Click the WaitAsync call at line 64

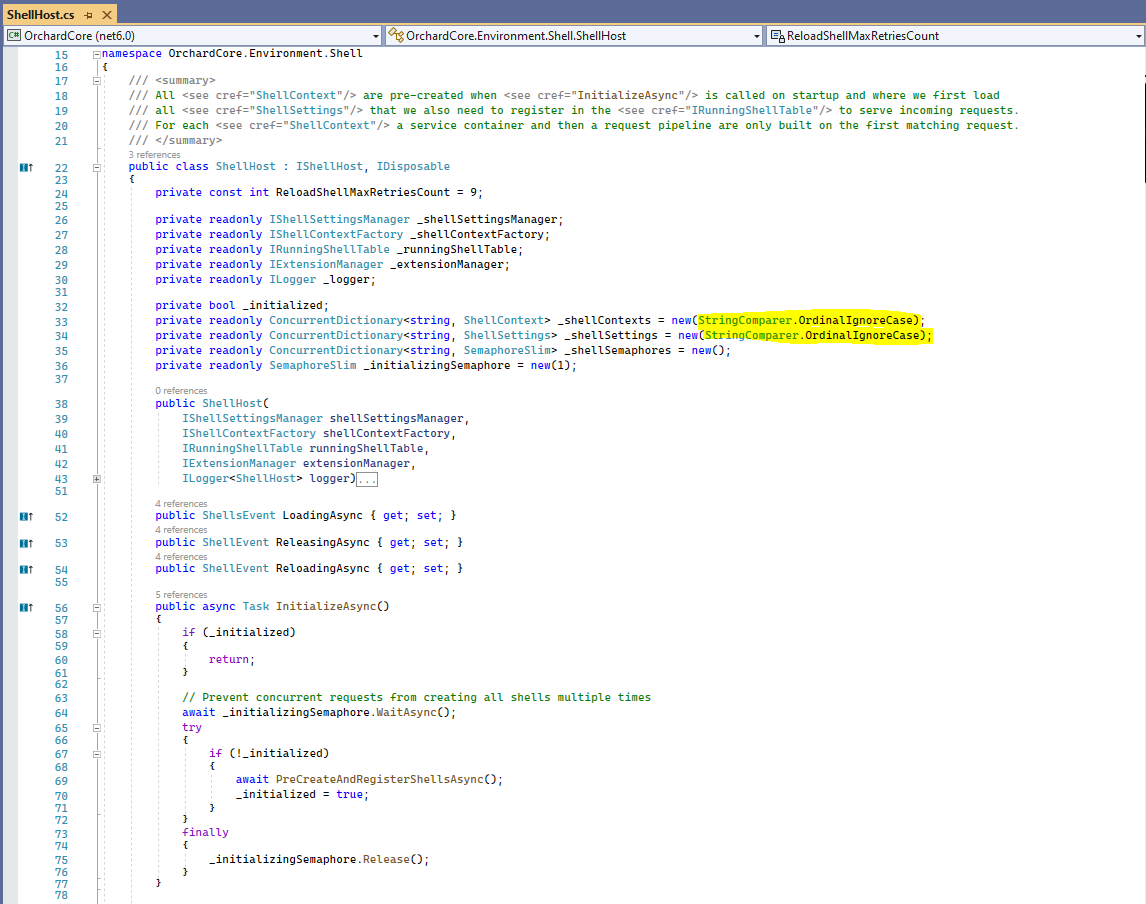(x=406, y=712)
